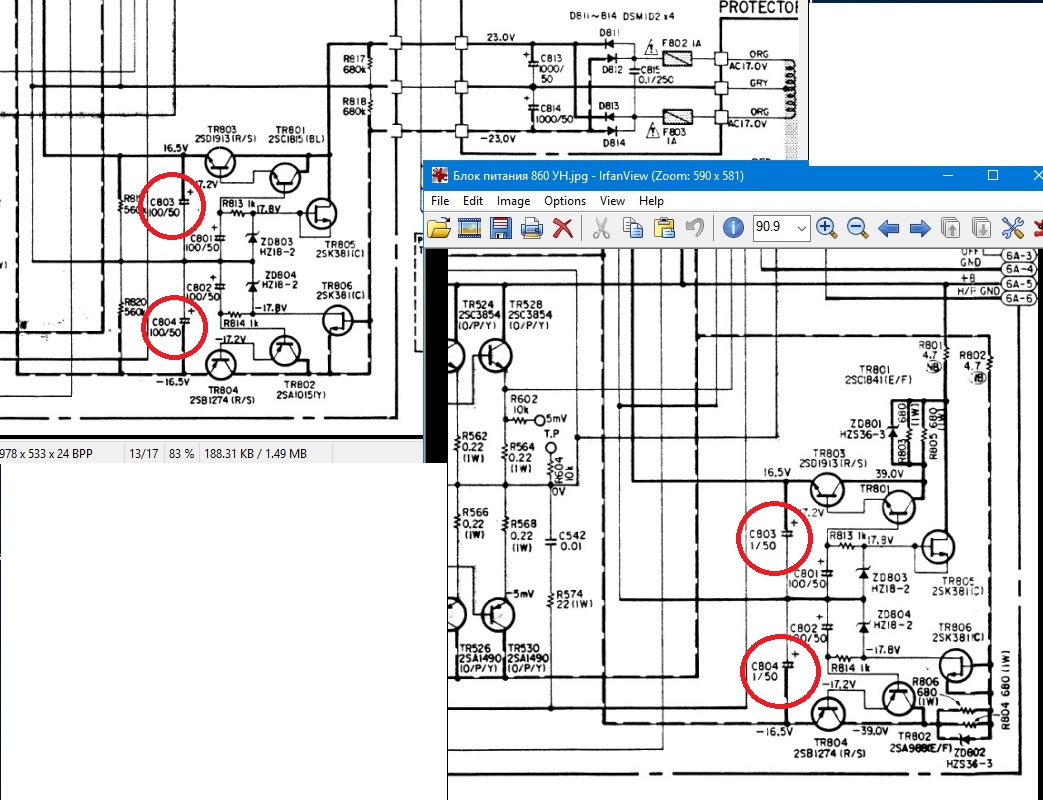This screenshot has height=800, width=1043.
Task: Open settings via wrench and screwdriver icon
Action: (x=1012, y=228)
